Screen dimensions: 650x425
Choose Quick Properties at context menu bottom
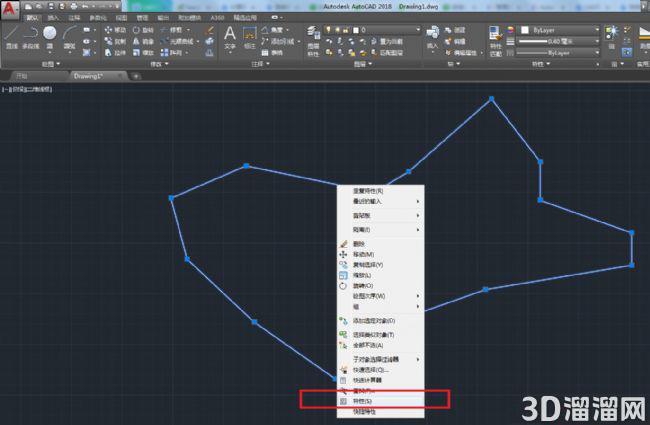[381, 412]
